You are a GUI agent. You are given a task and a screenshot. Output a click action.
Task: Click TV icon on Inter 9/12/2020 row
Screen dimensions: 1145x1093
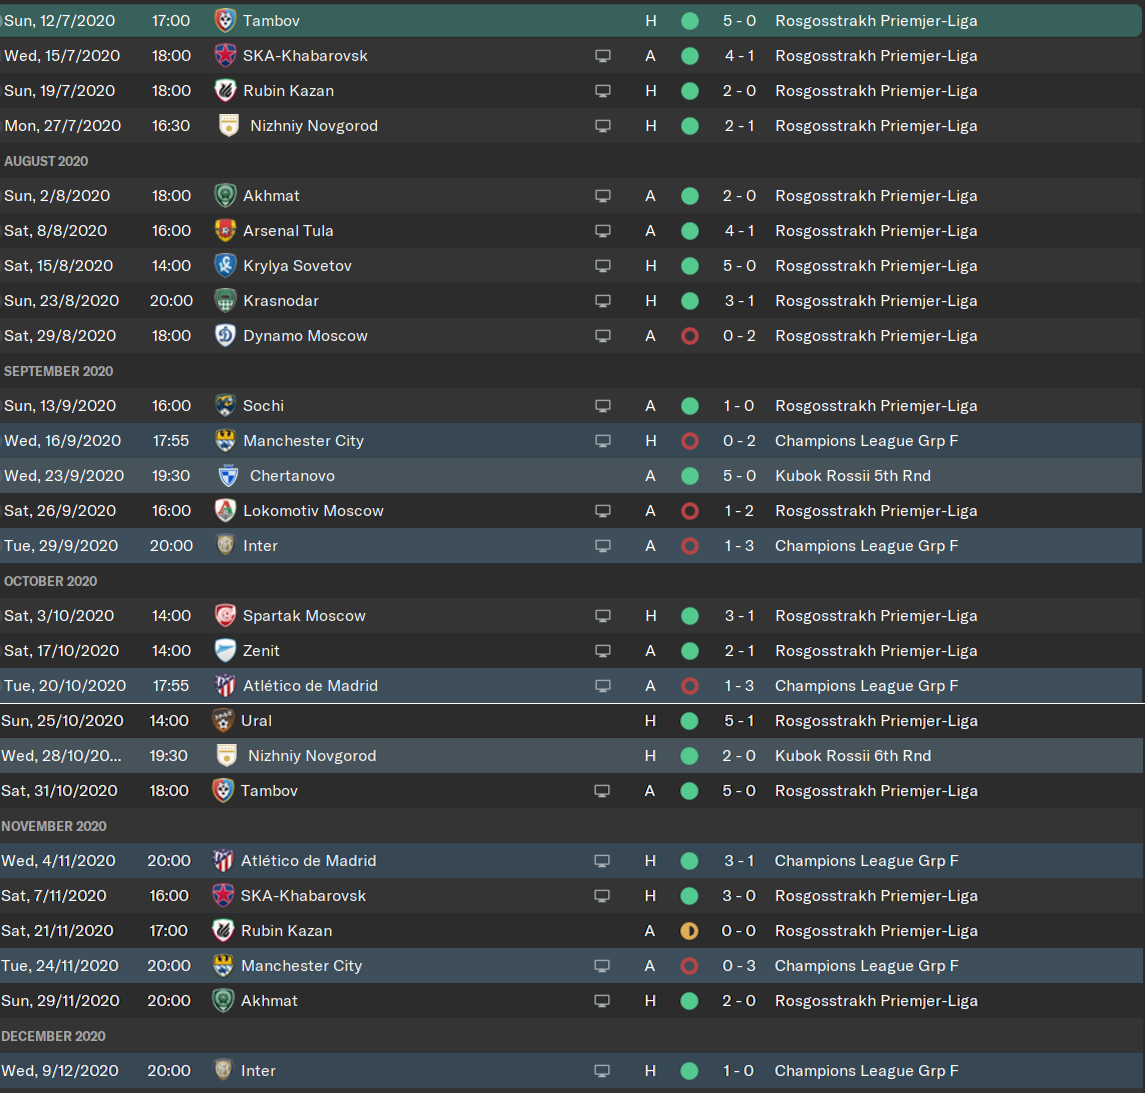(602, 1070)
